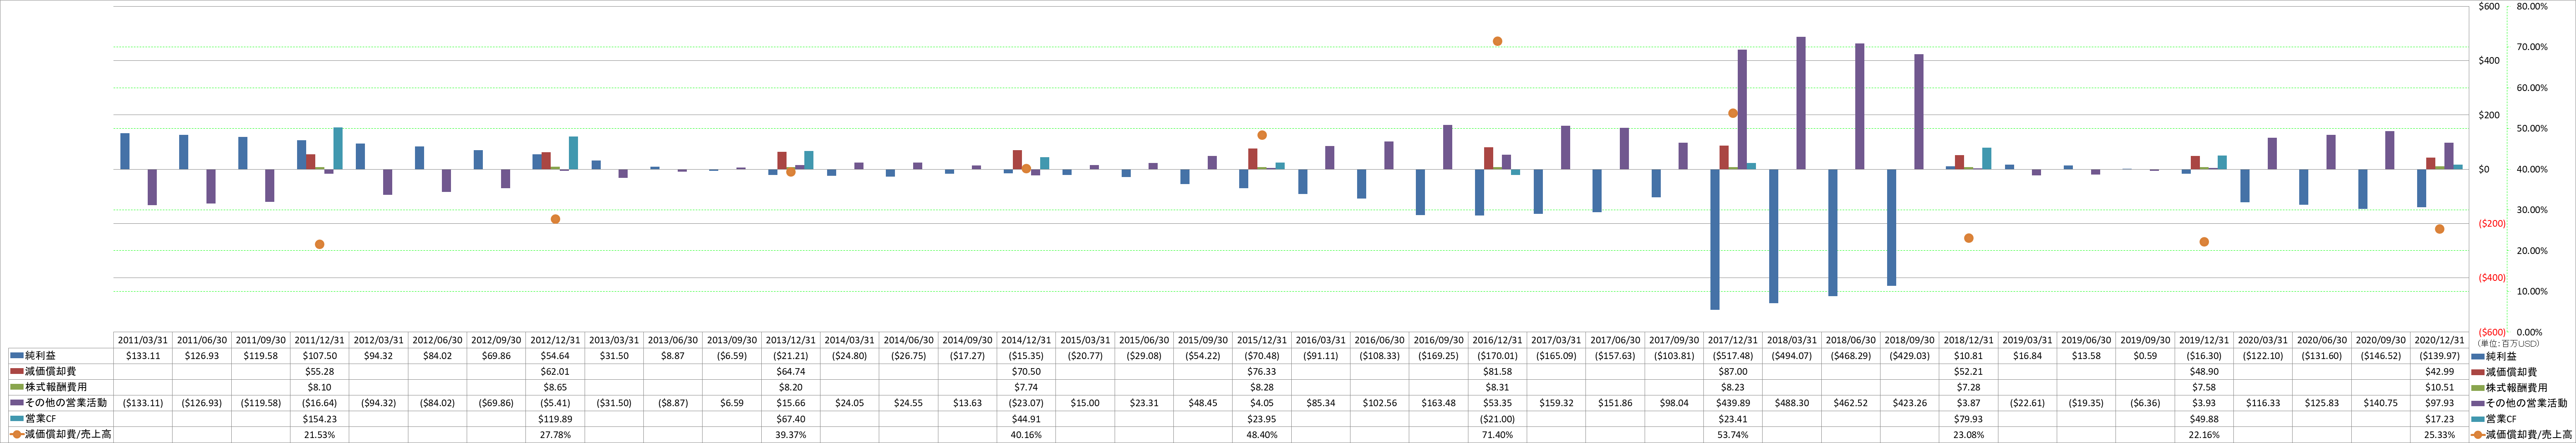2576x443 pixels.
Task: Select the cell showing $163.48
Action: point(1439,403)
